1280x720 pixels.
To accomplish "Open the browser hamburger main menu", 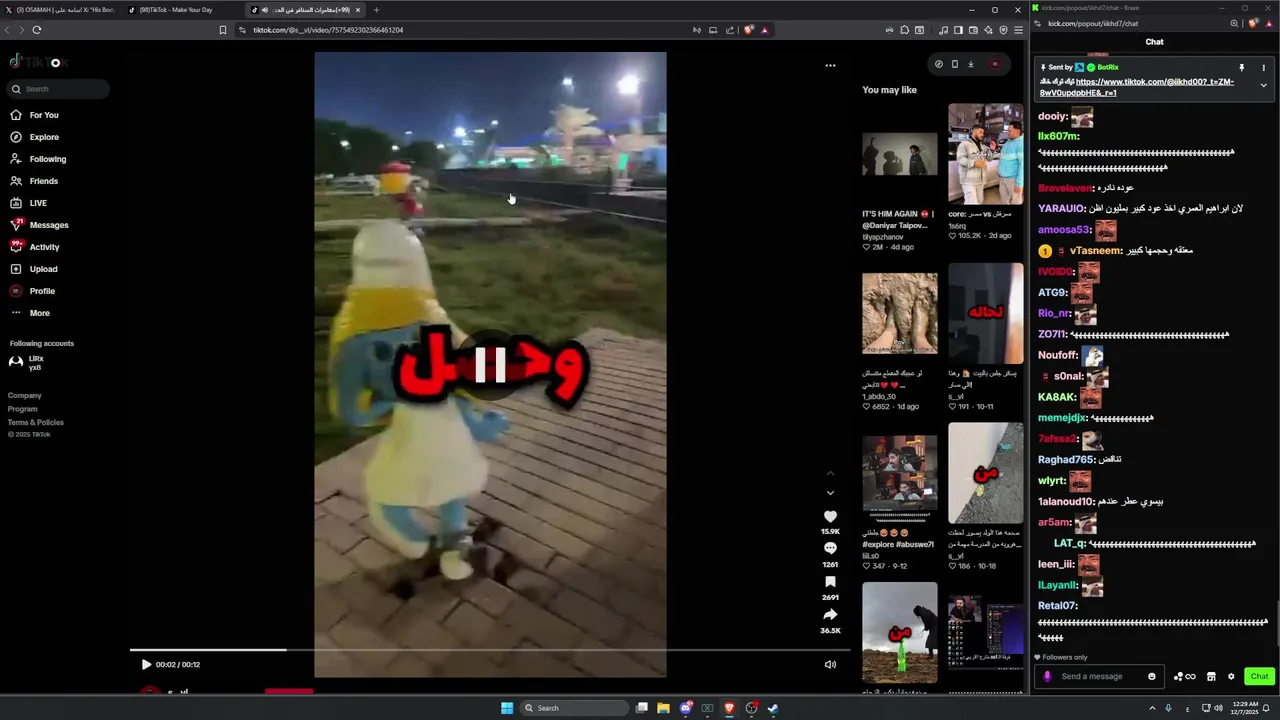I will point(1018,30).
